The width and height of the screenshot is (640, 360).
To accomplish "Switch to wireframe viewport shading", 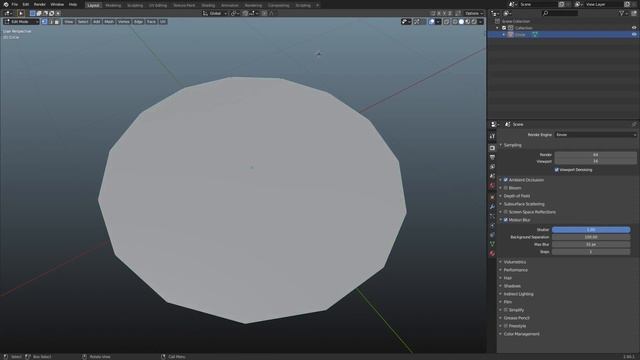I will (455, 22).
